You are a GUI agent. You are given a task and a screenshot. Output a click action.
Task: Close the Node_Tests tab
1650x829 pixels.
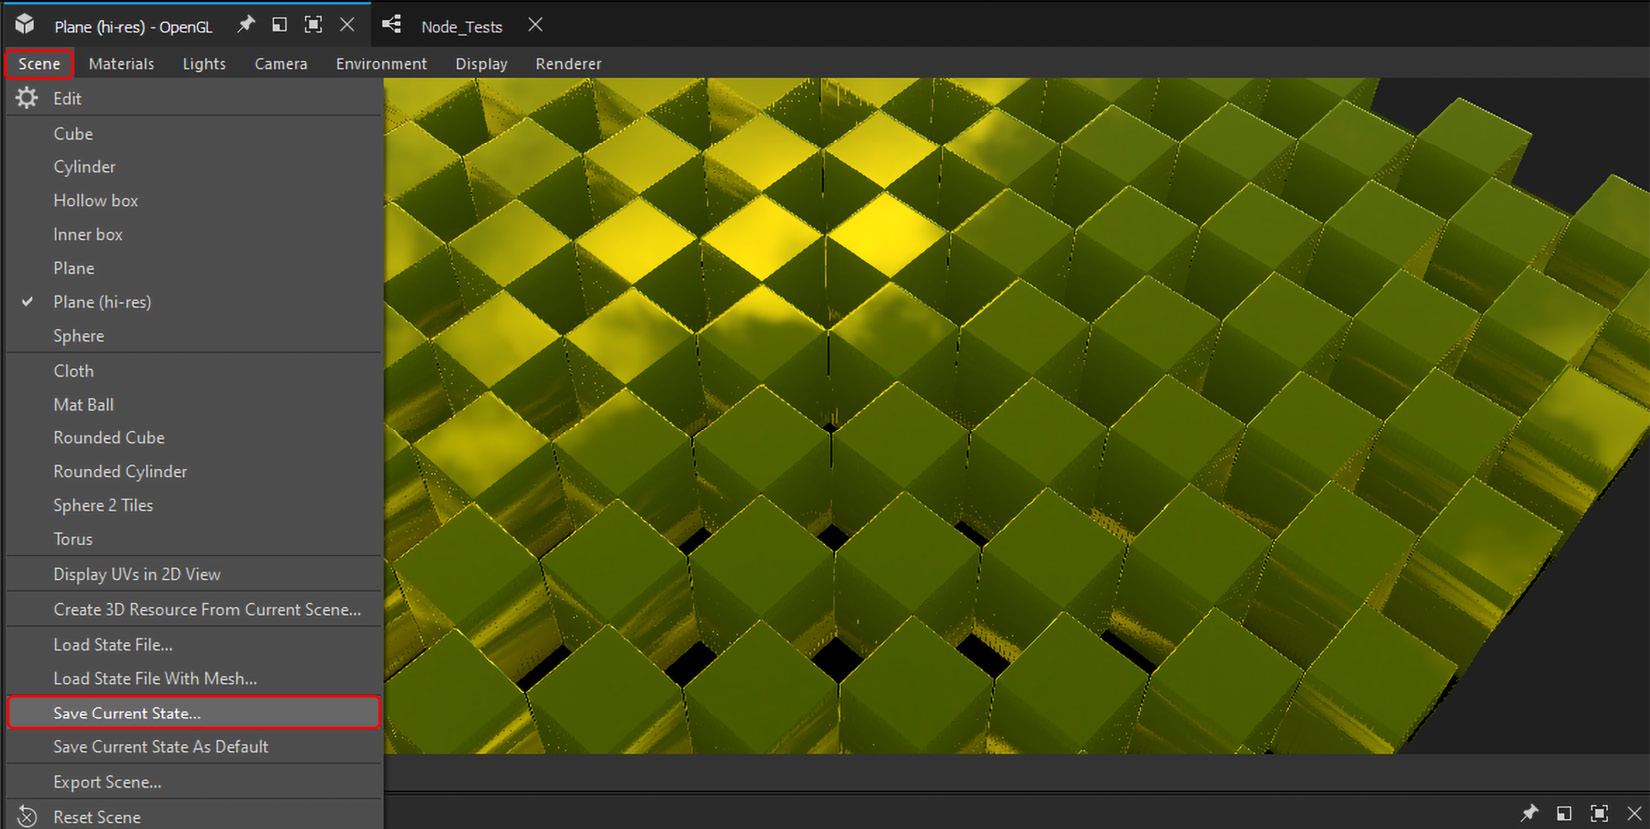(536, 24)
